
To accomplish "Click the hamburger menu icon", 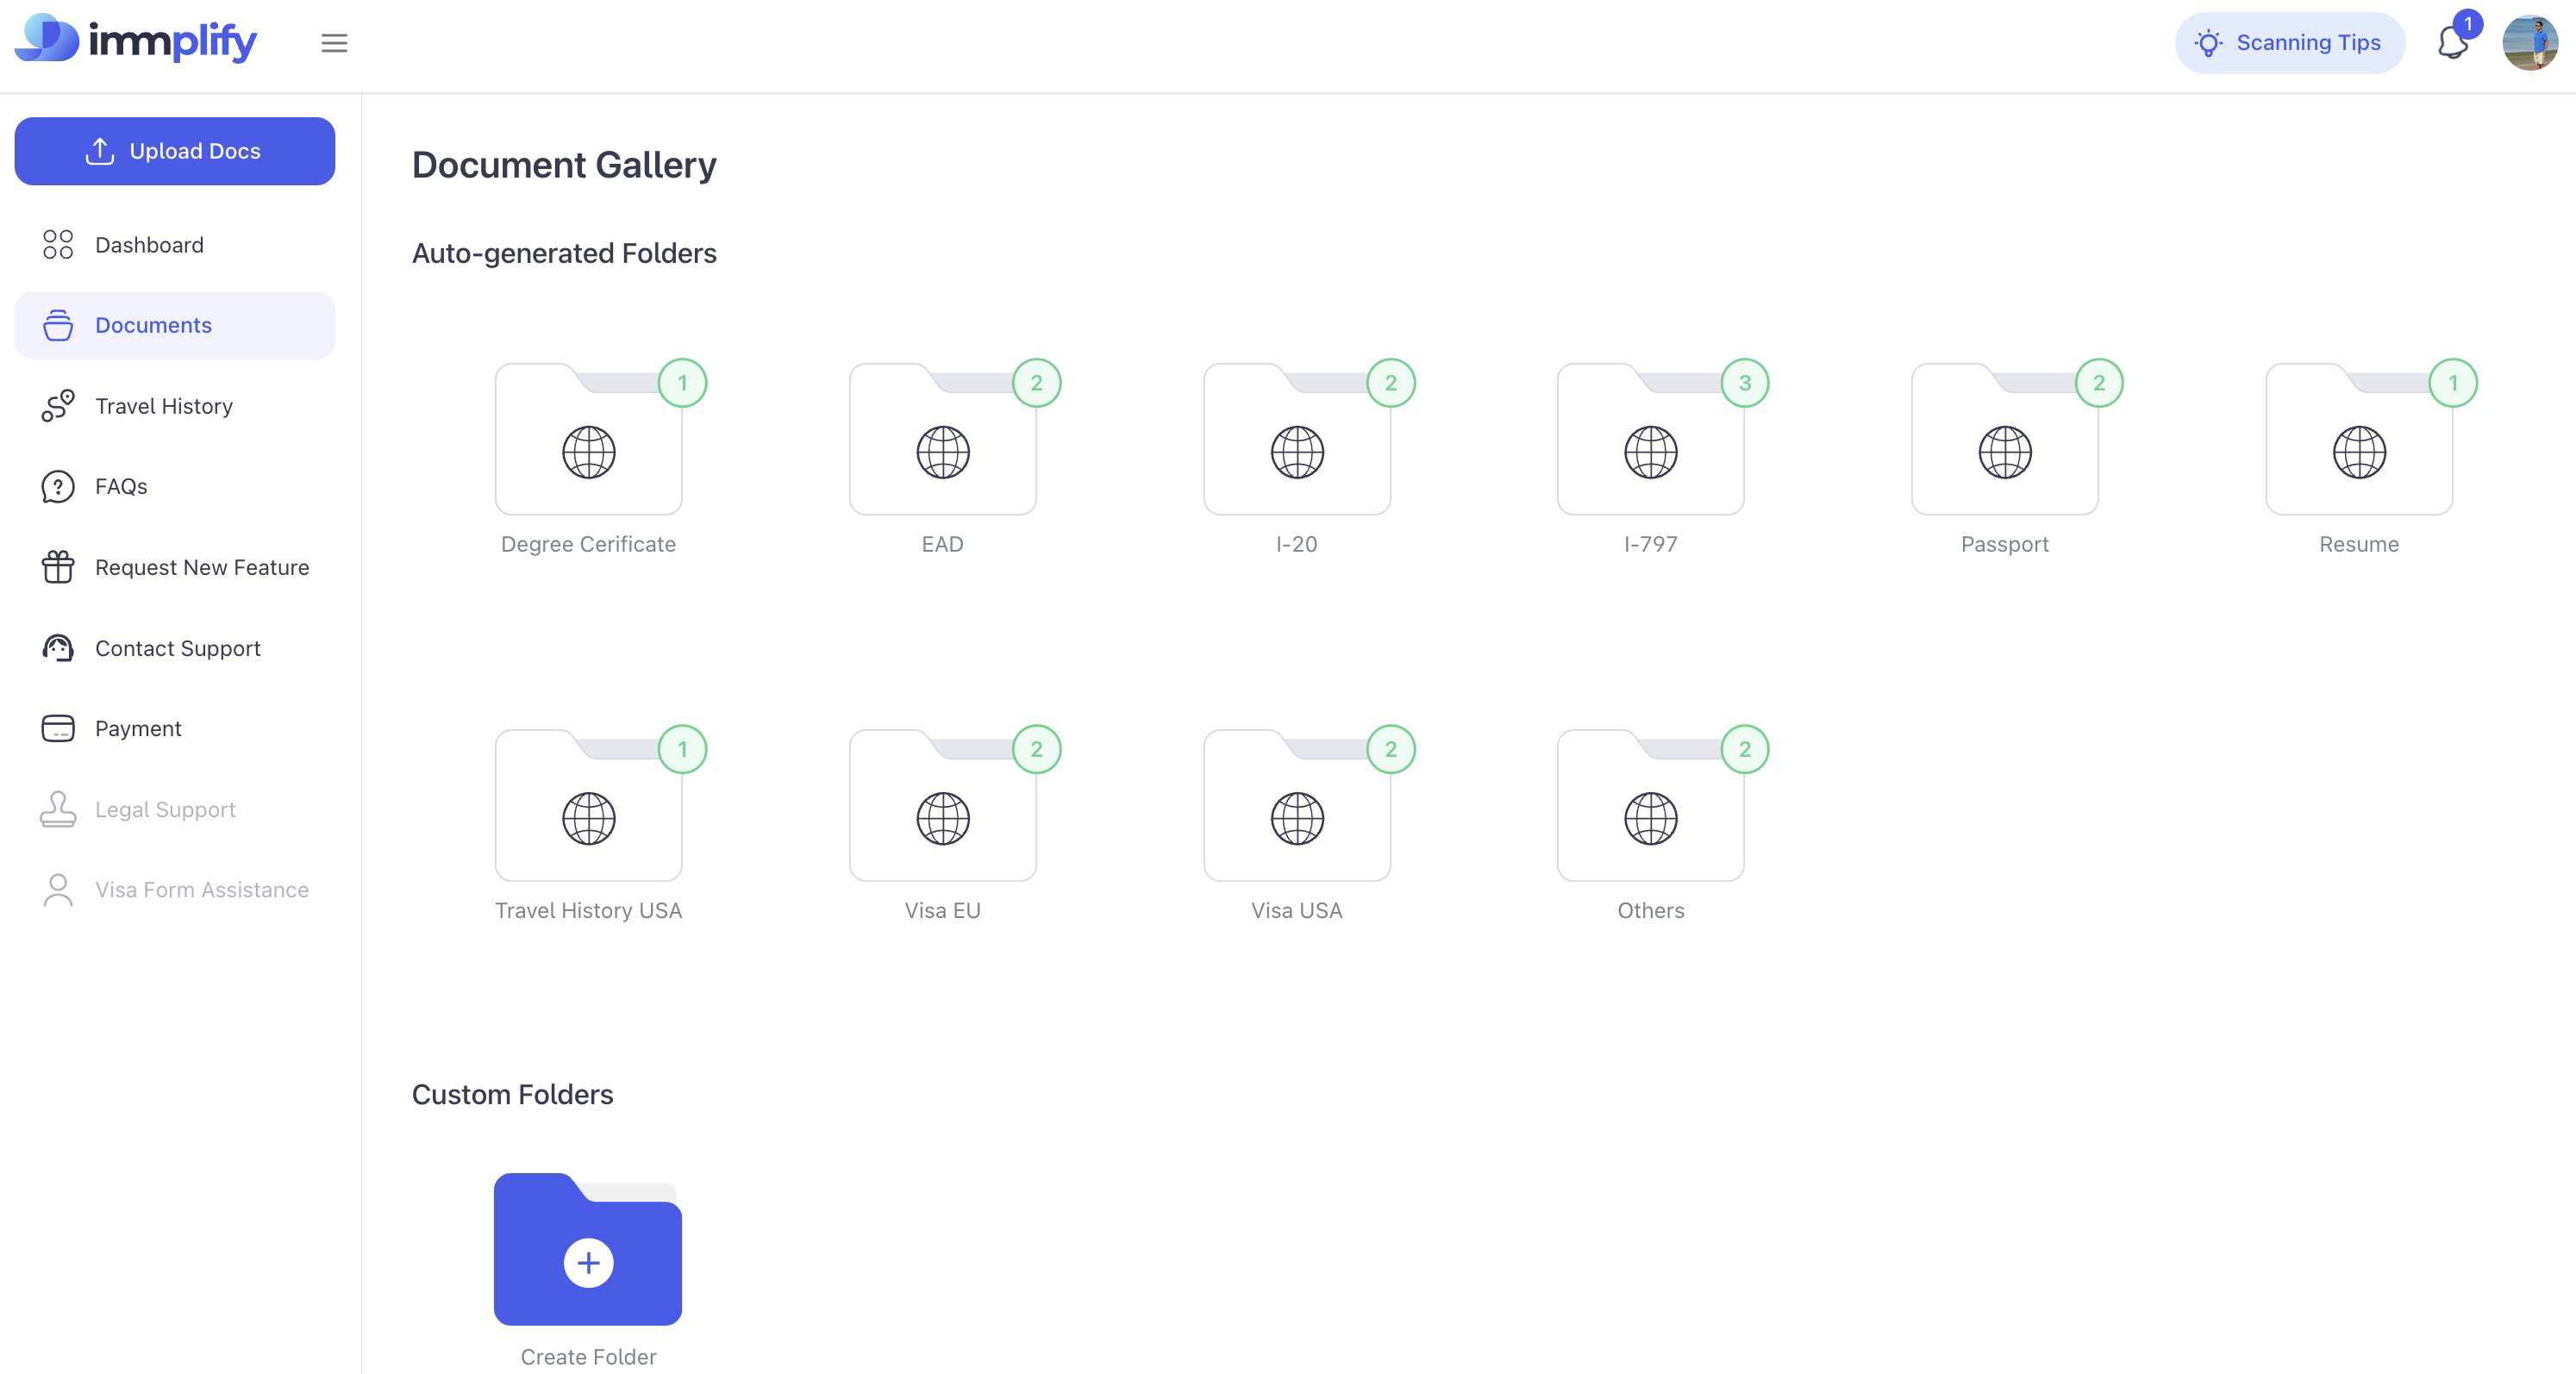I will point(334,43).
